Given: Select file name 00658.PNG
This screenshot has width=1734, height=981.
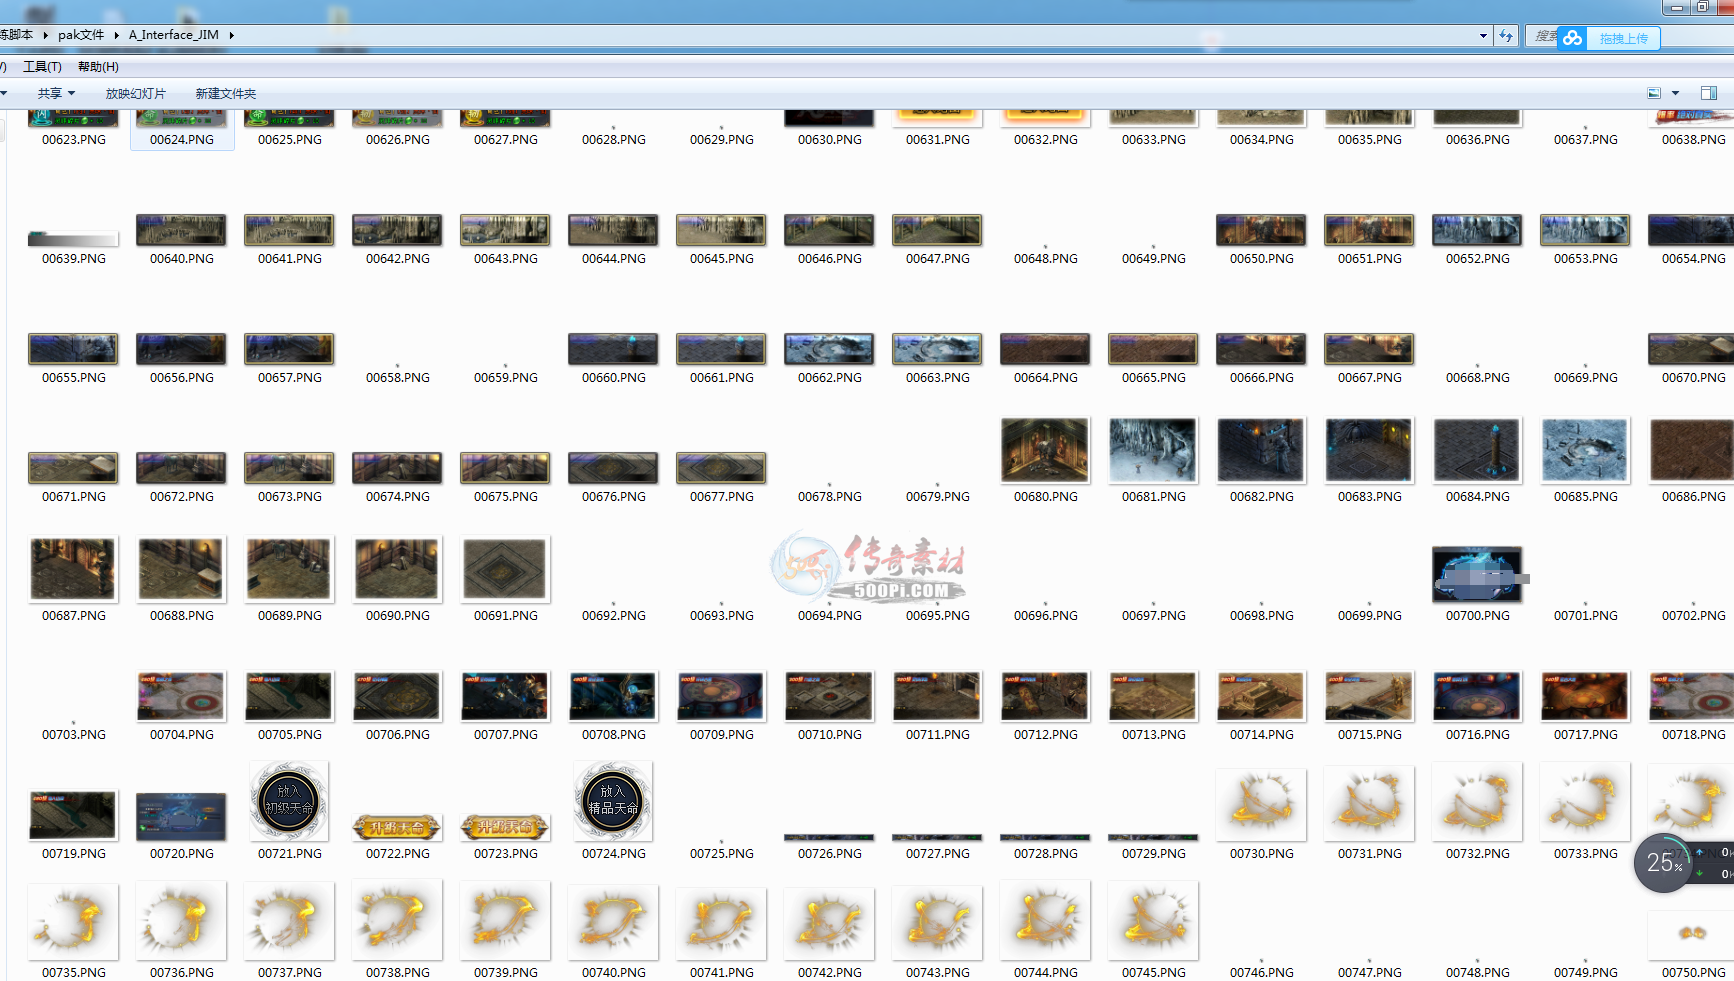Looking at the screenshot, I should point(398,378).
